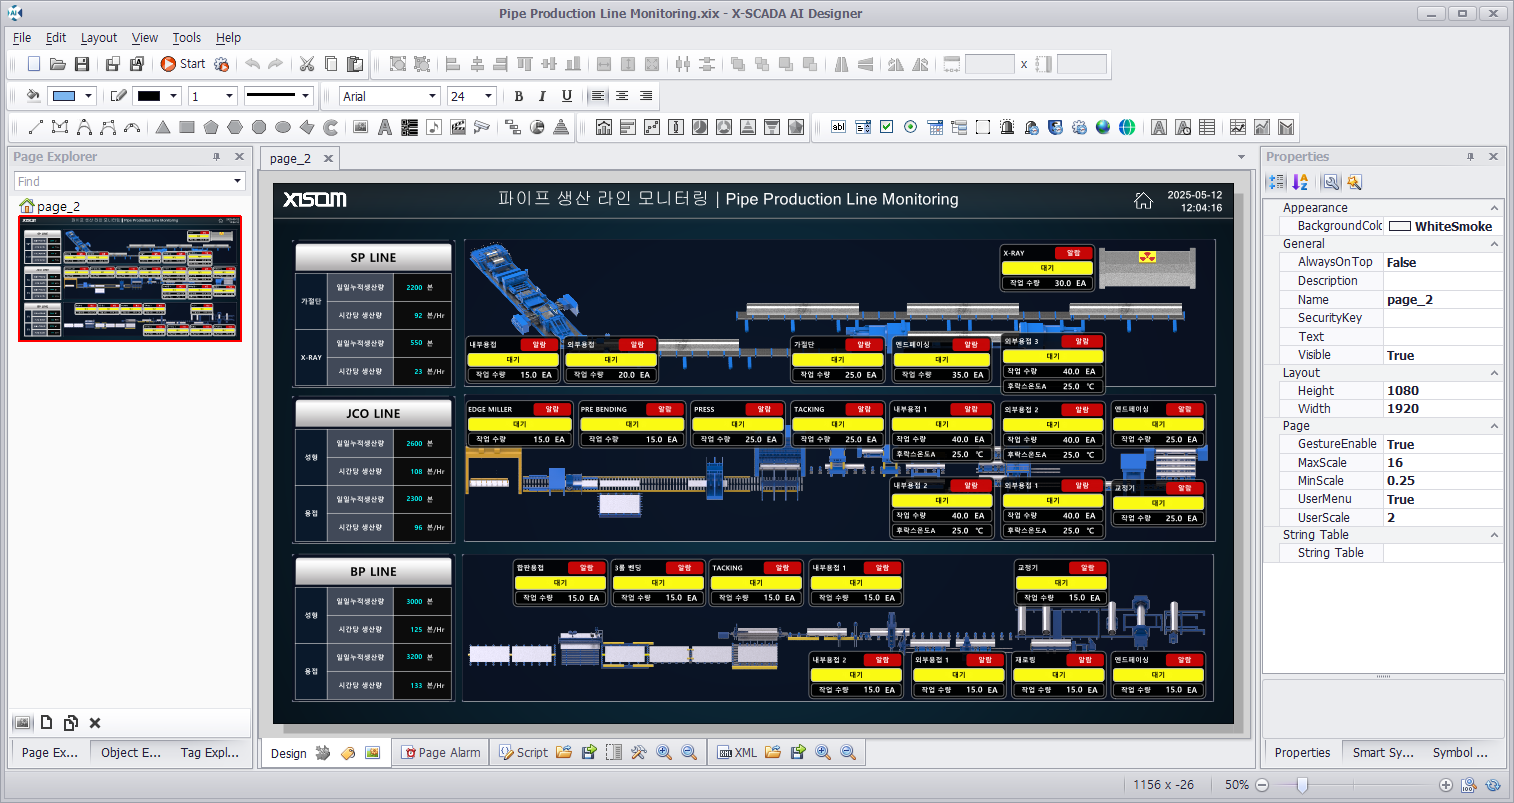Toggle underline text formatting
1514x803 pixels.
(x=567, y=96)
